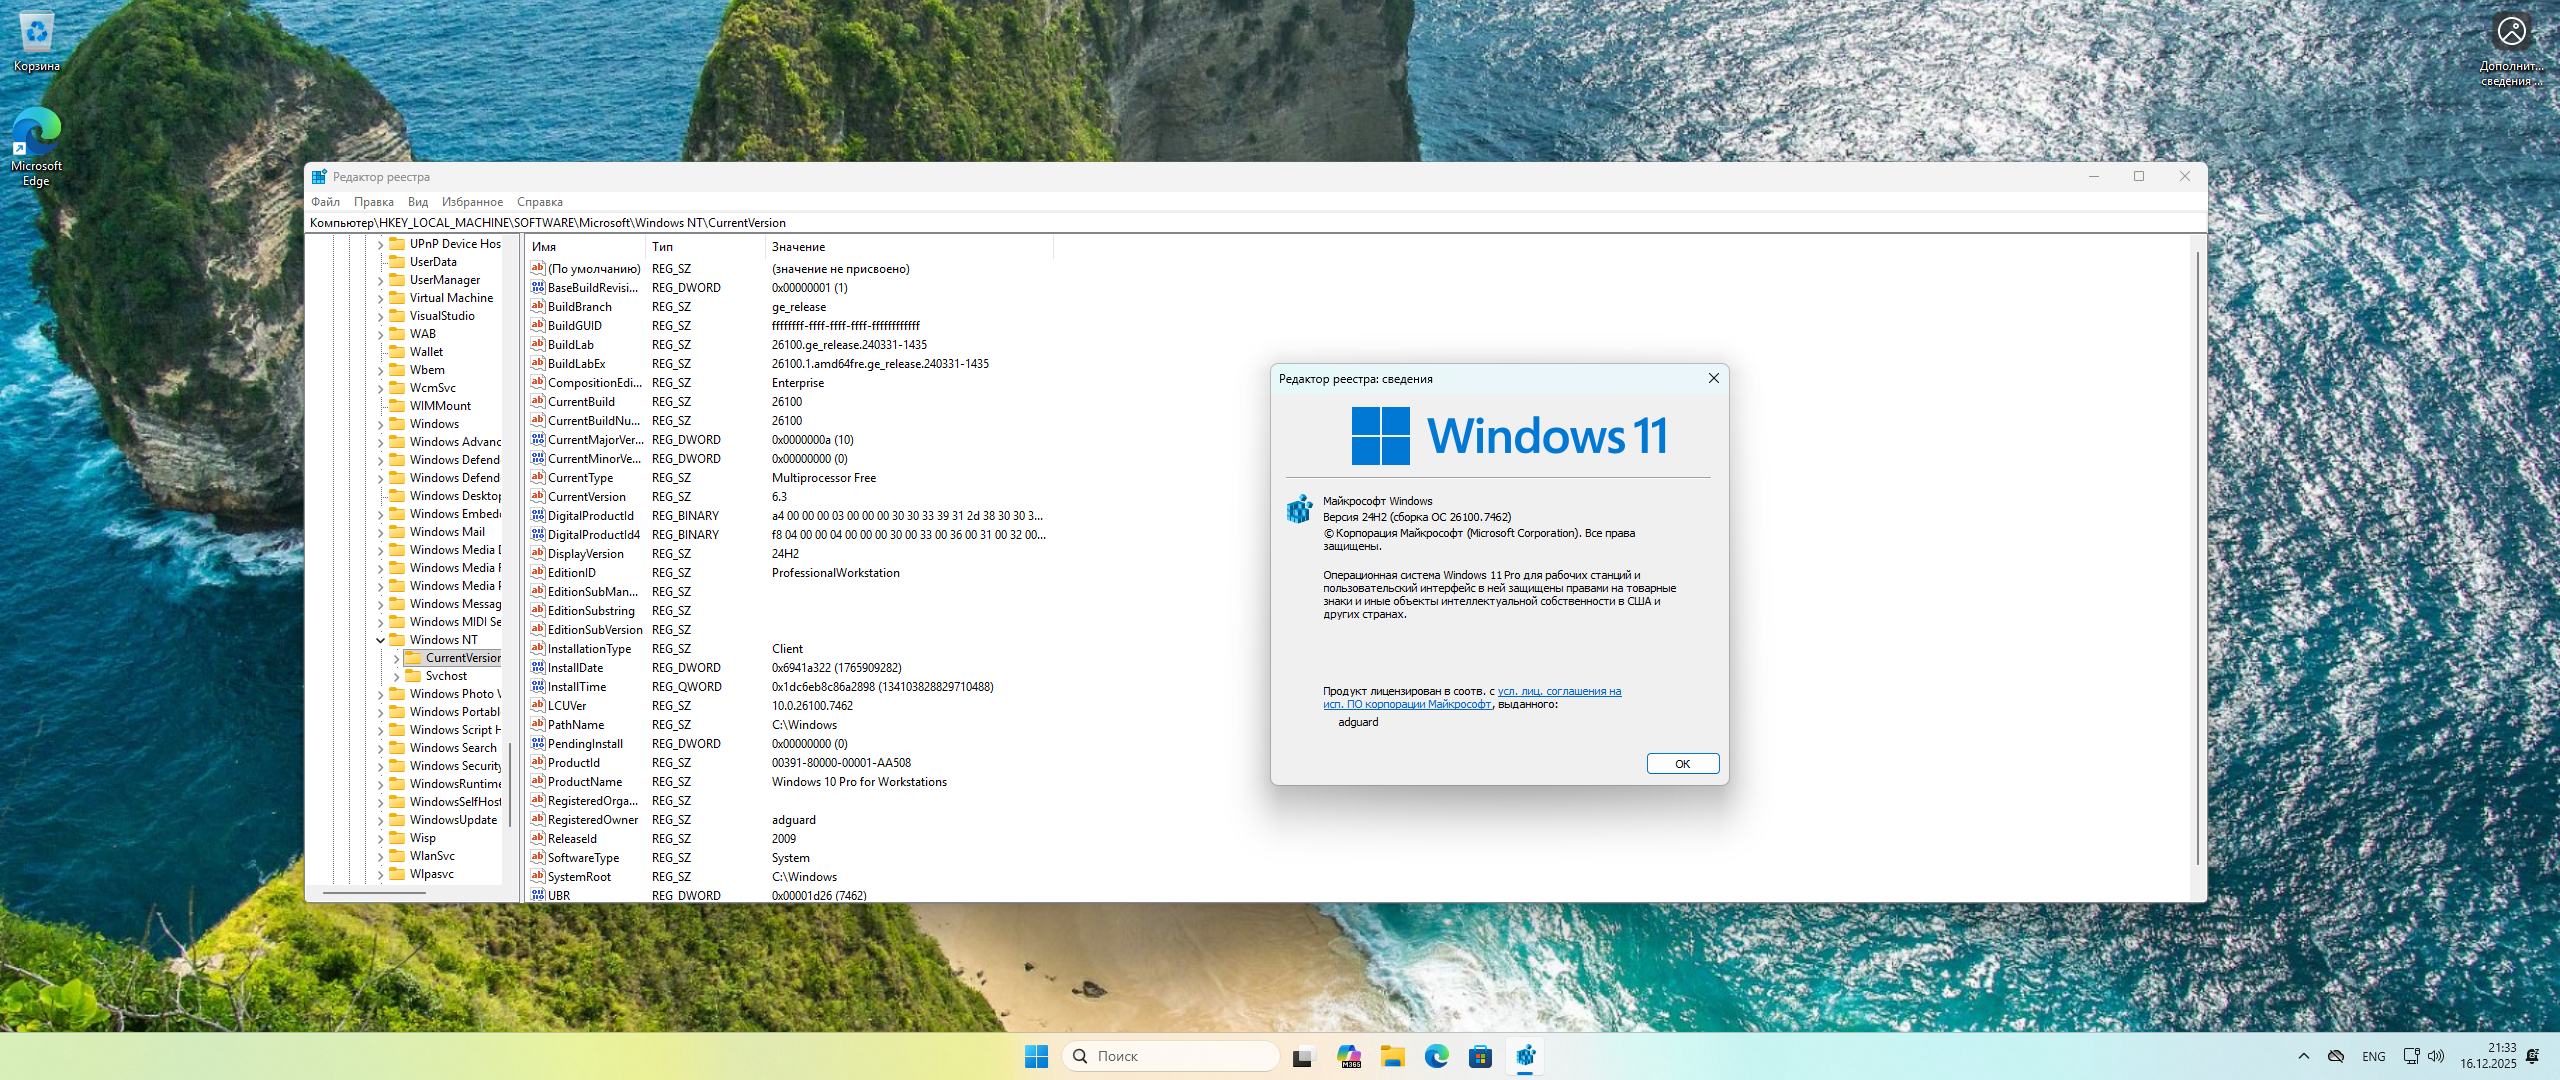
Task: Expand the CurrentVersion tree node
Action: coord(397,658)
